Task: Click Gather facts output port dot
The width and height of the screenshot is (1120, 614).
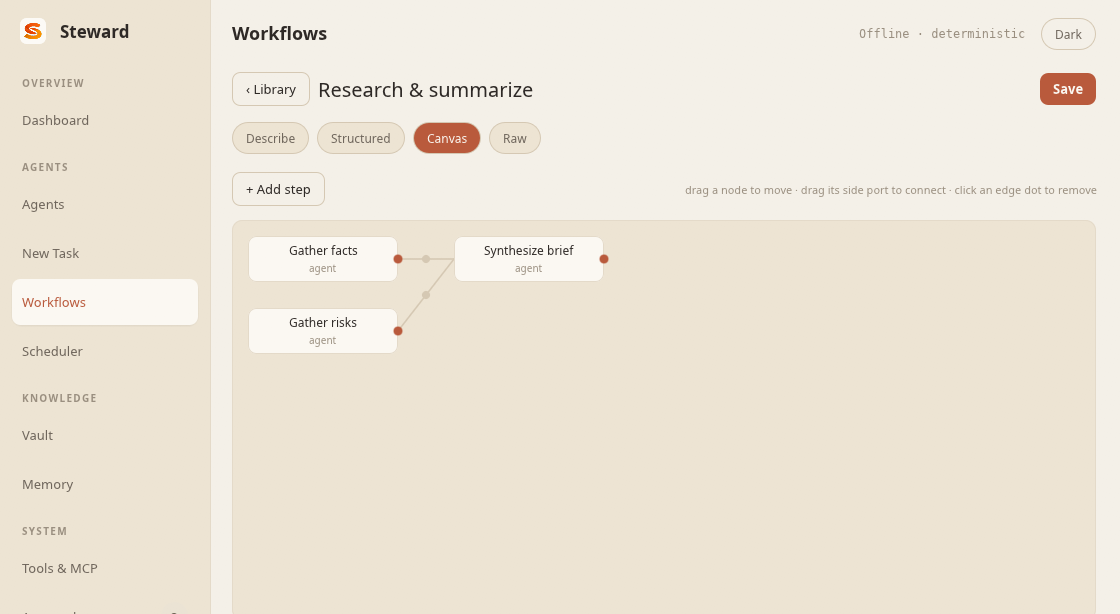Action: [398, 259]
